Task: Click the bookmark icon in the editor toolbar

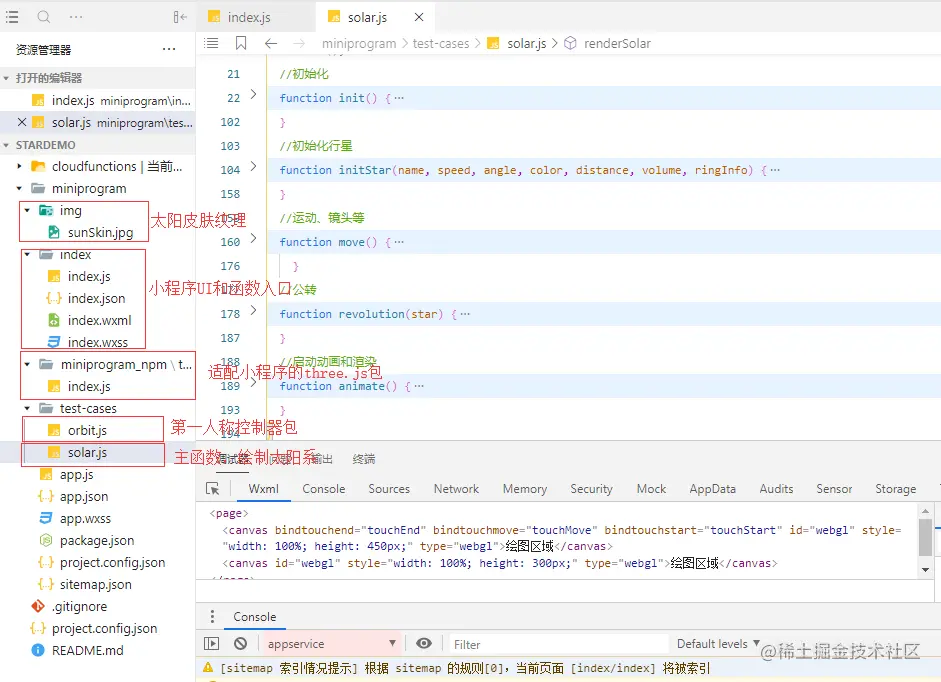Action: [241, 43]
